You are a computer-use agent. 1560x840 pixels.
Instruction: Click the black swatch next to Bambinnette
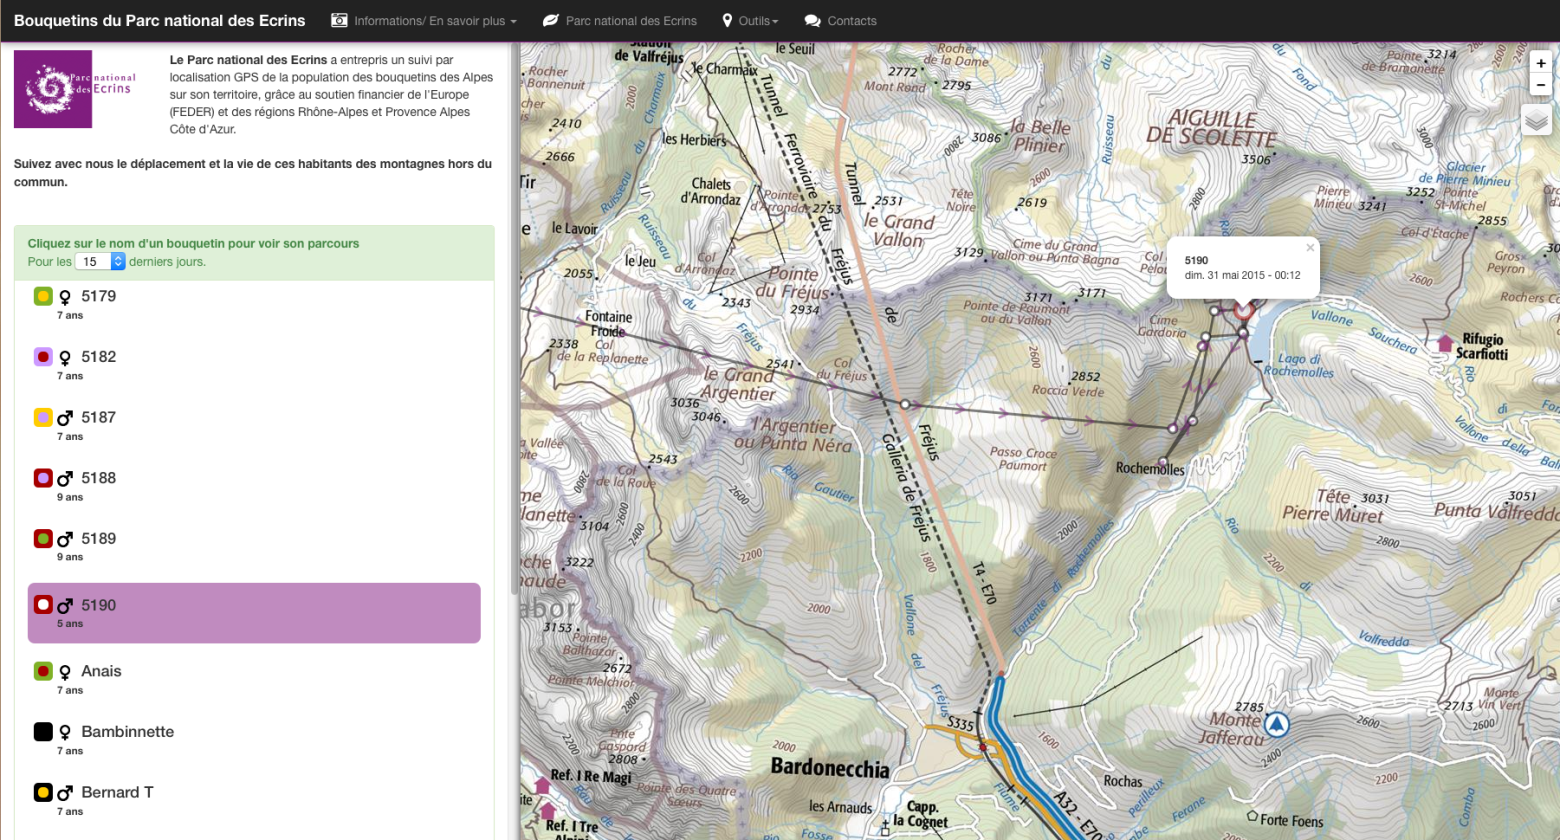43,732
